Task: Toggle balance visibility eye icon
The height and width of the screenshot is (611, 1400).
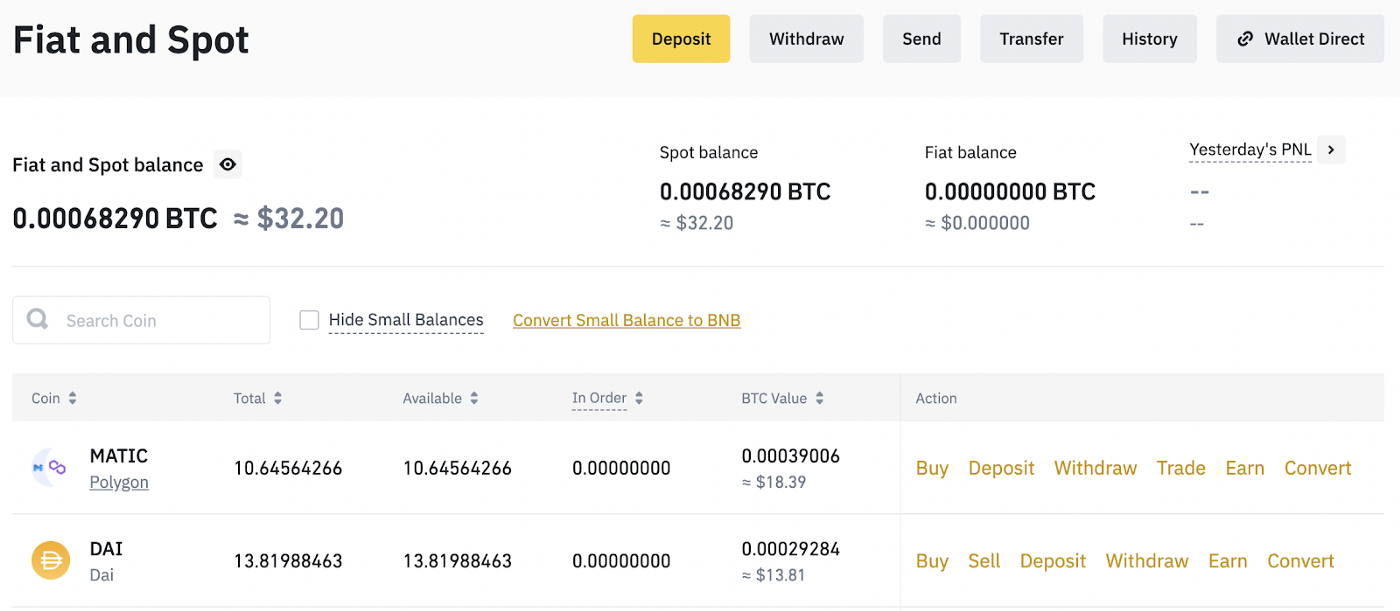Action: tap(228, 165)
